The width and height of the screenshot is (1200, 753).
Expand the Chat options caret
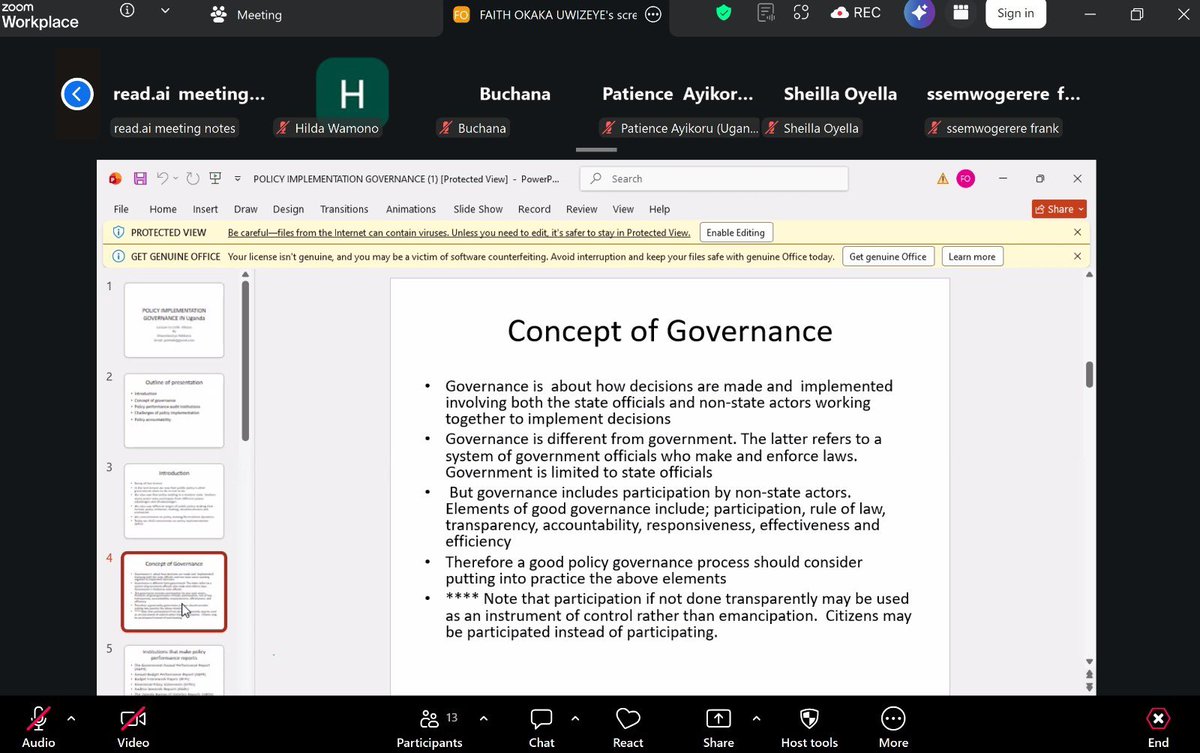click(574, 718)
